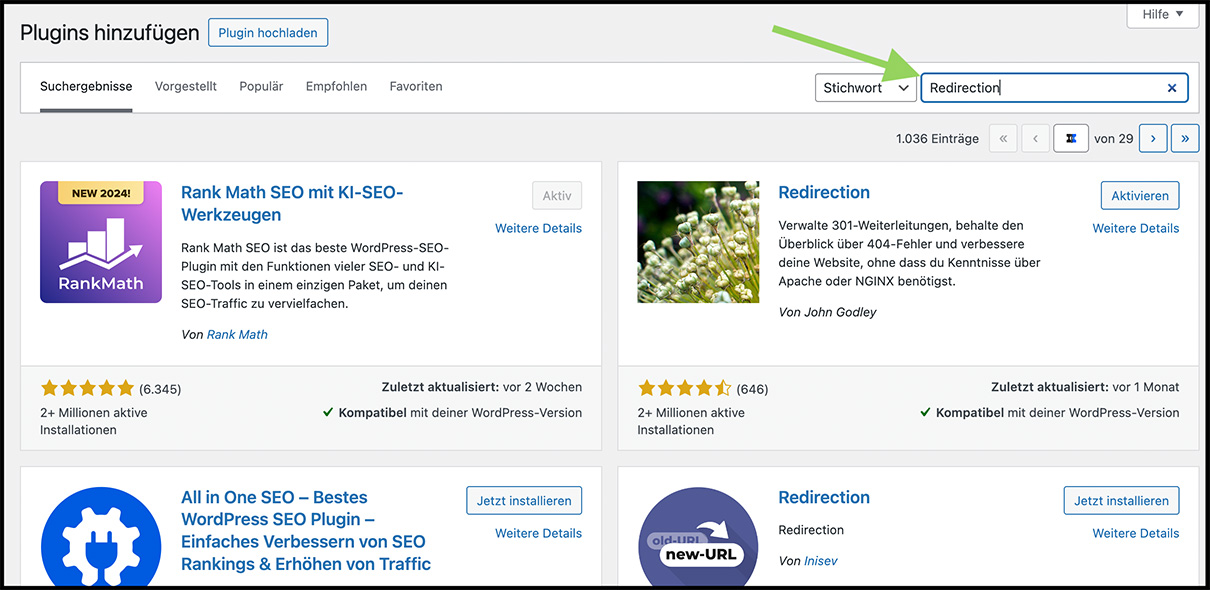The image size is (1210, 590).
Task: Switch to the Empfohlen tab
Action: (x=336, y=87)
